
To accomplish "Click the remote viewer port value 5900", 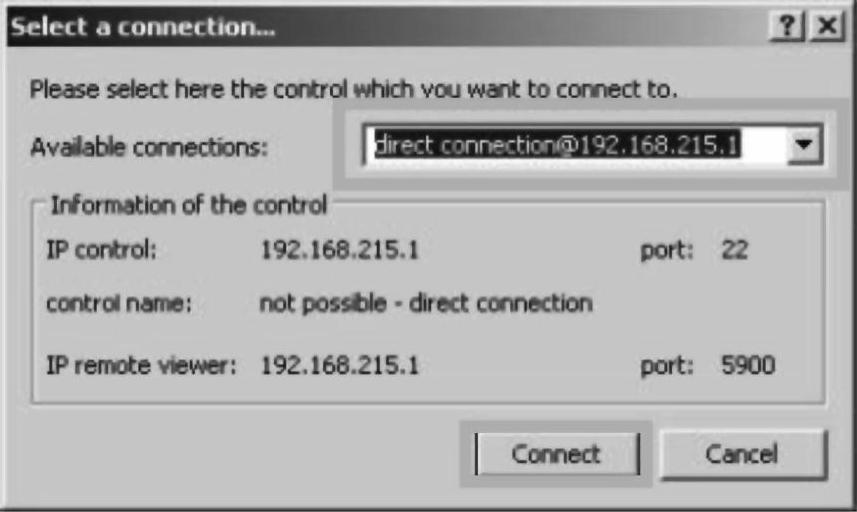I will pyautogui.click(x=748, y=365).
